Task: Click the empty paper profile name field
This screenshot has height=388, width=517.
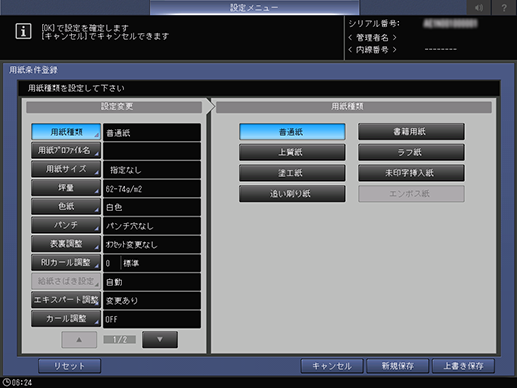Action: (152, 151)
